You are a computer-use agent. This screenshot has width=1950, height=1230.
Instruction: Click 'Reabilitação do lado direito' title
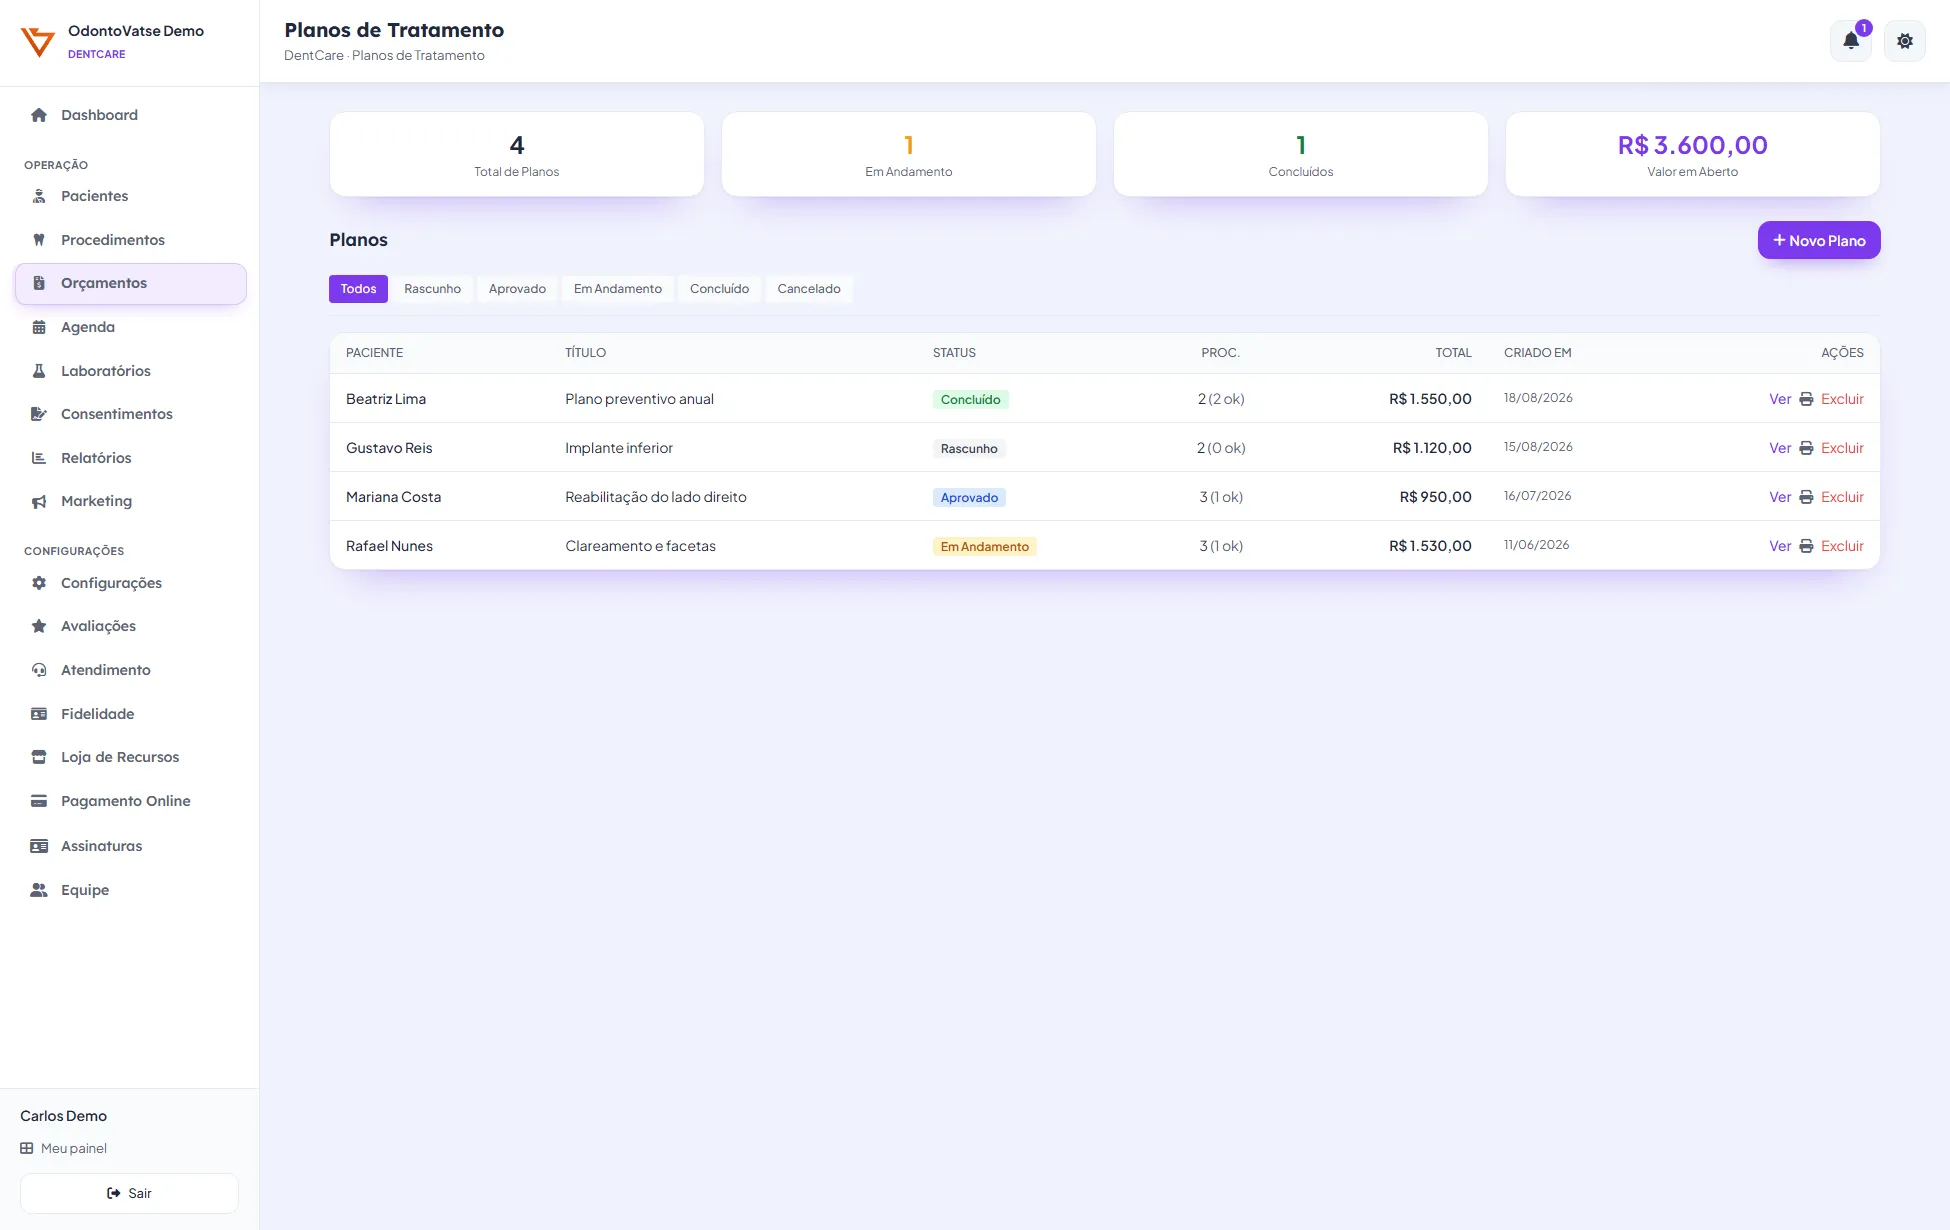click(656, 497)
